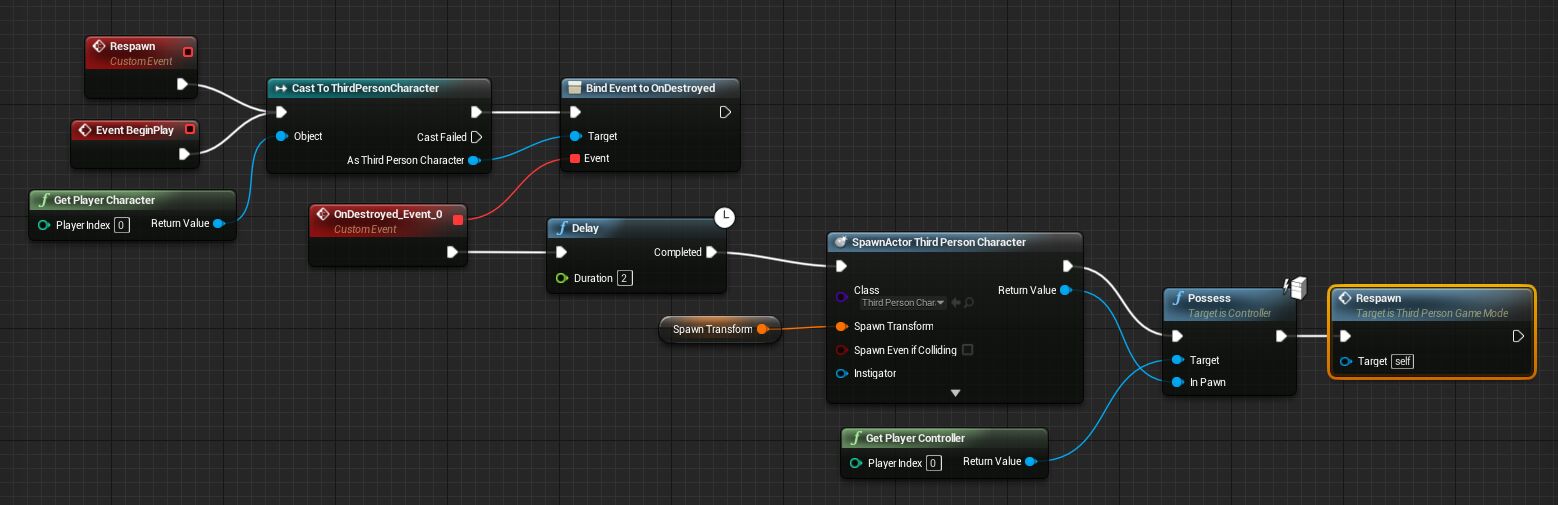Click the Instigator pin on the SpawnActor node
This screenshot has height=505, width=1558.
pyautogui.click(x=841, y=373)
